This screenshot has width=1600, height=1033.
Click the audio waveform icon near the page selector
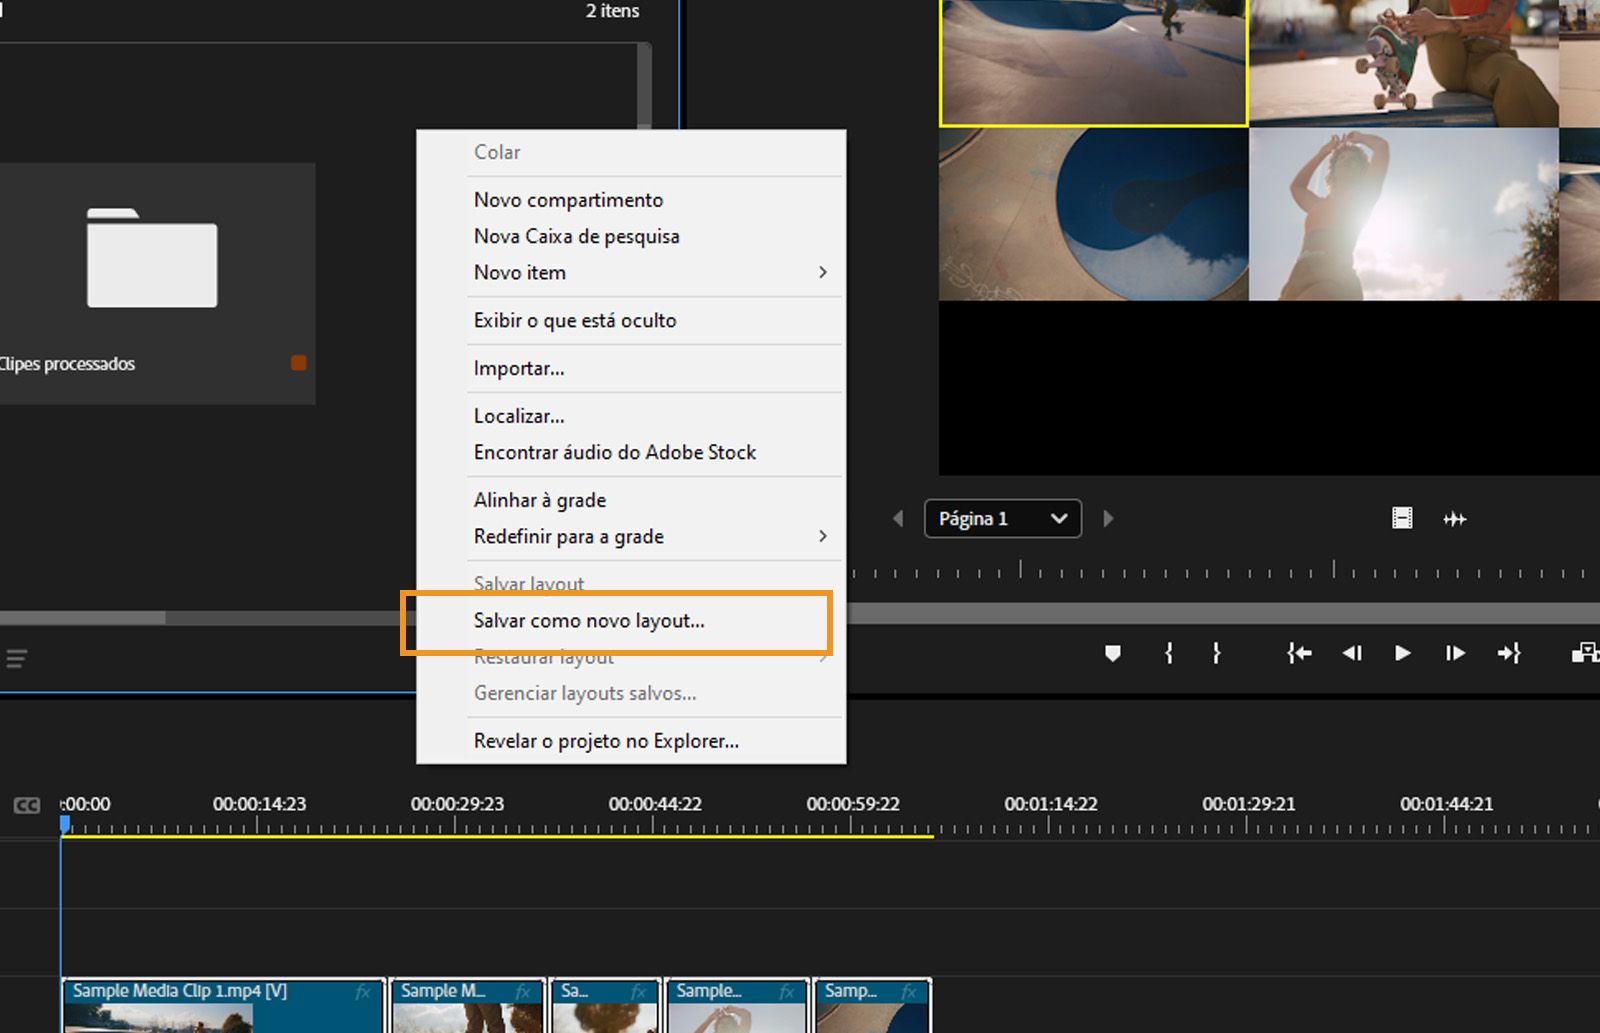[1455, 518]
